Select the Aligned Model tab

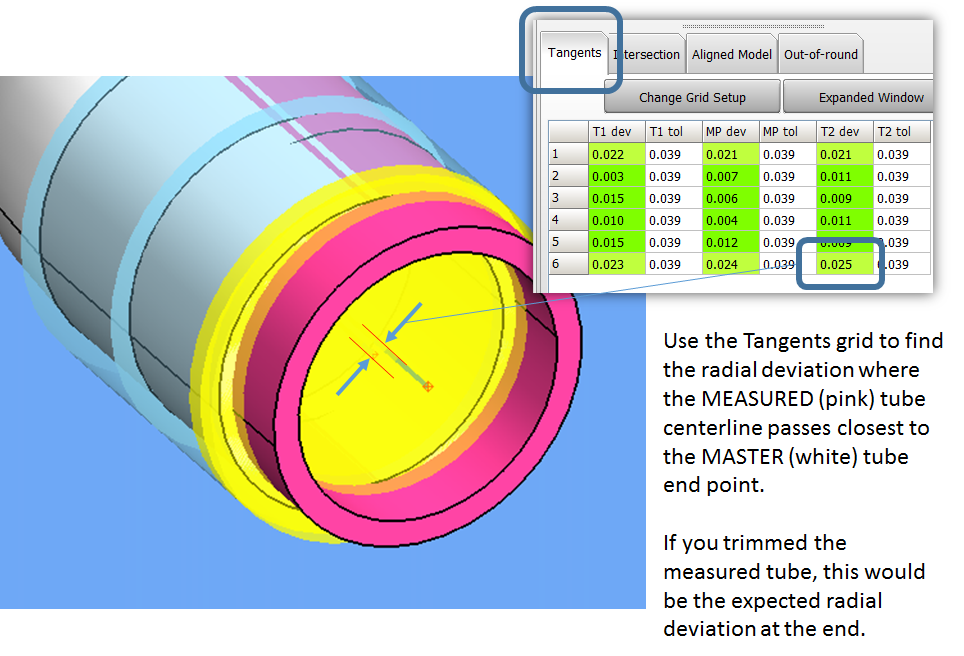732,55
